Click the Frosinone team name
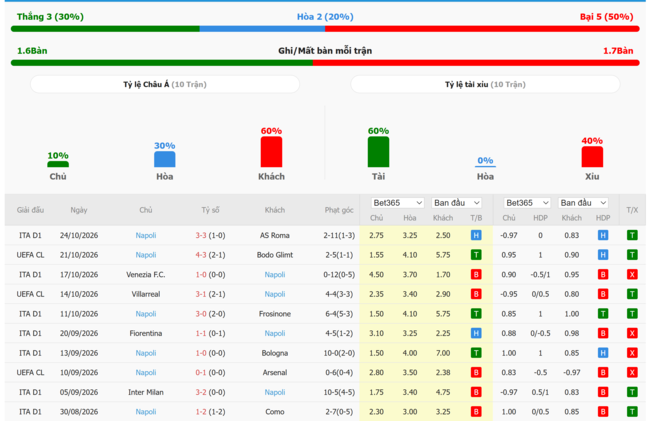The image size is (650, 421). click(x=275, y=314)
